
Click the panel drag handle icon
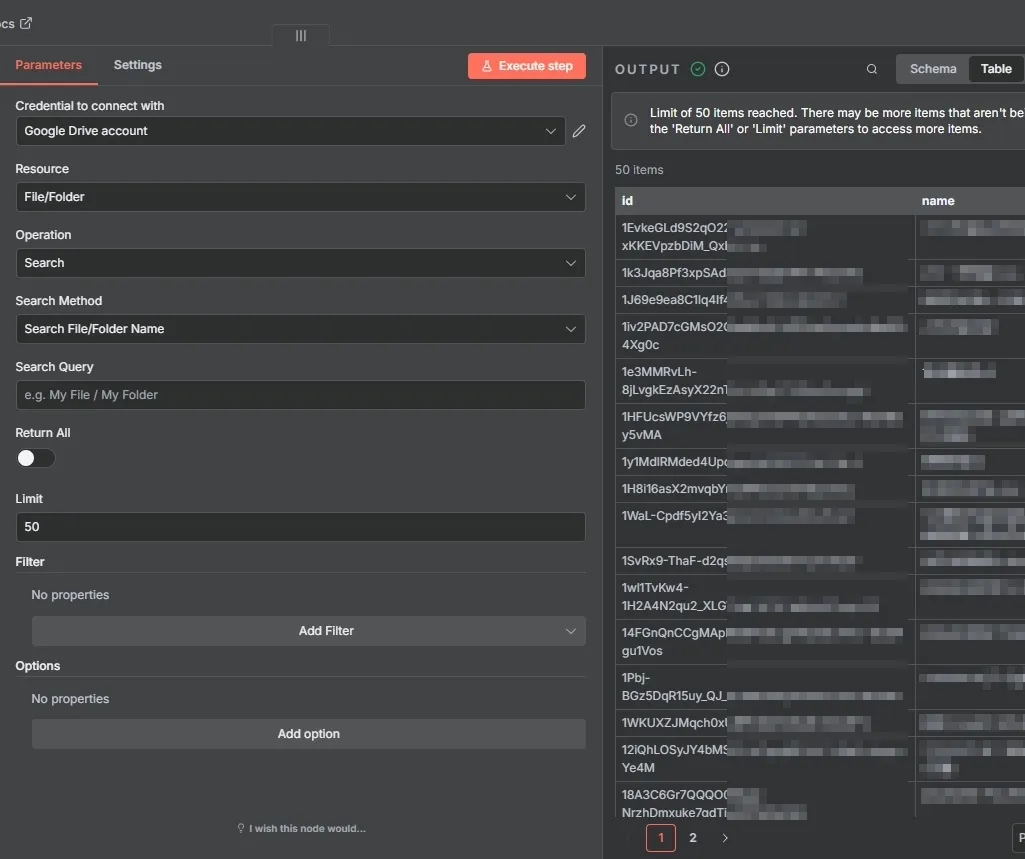tap(301, 36)
